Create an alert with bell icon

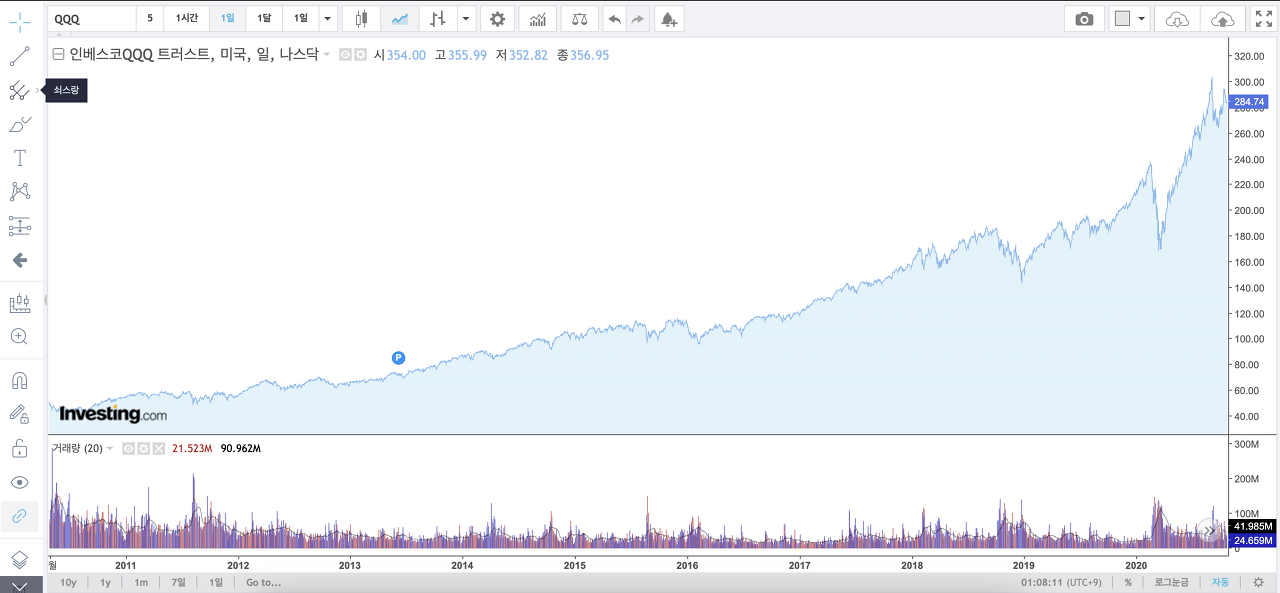[669, 18]
